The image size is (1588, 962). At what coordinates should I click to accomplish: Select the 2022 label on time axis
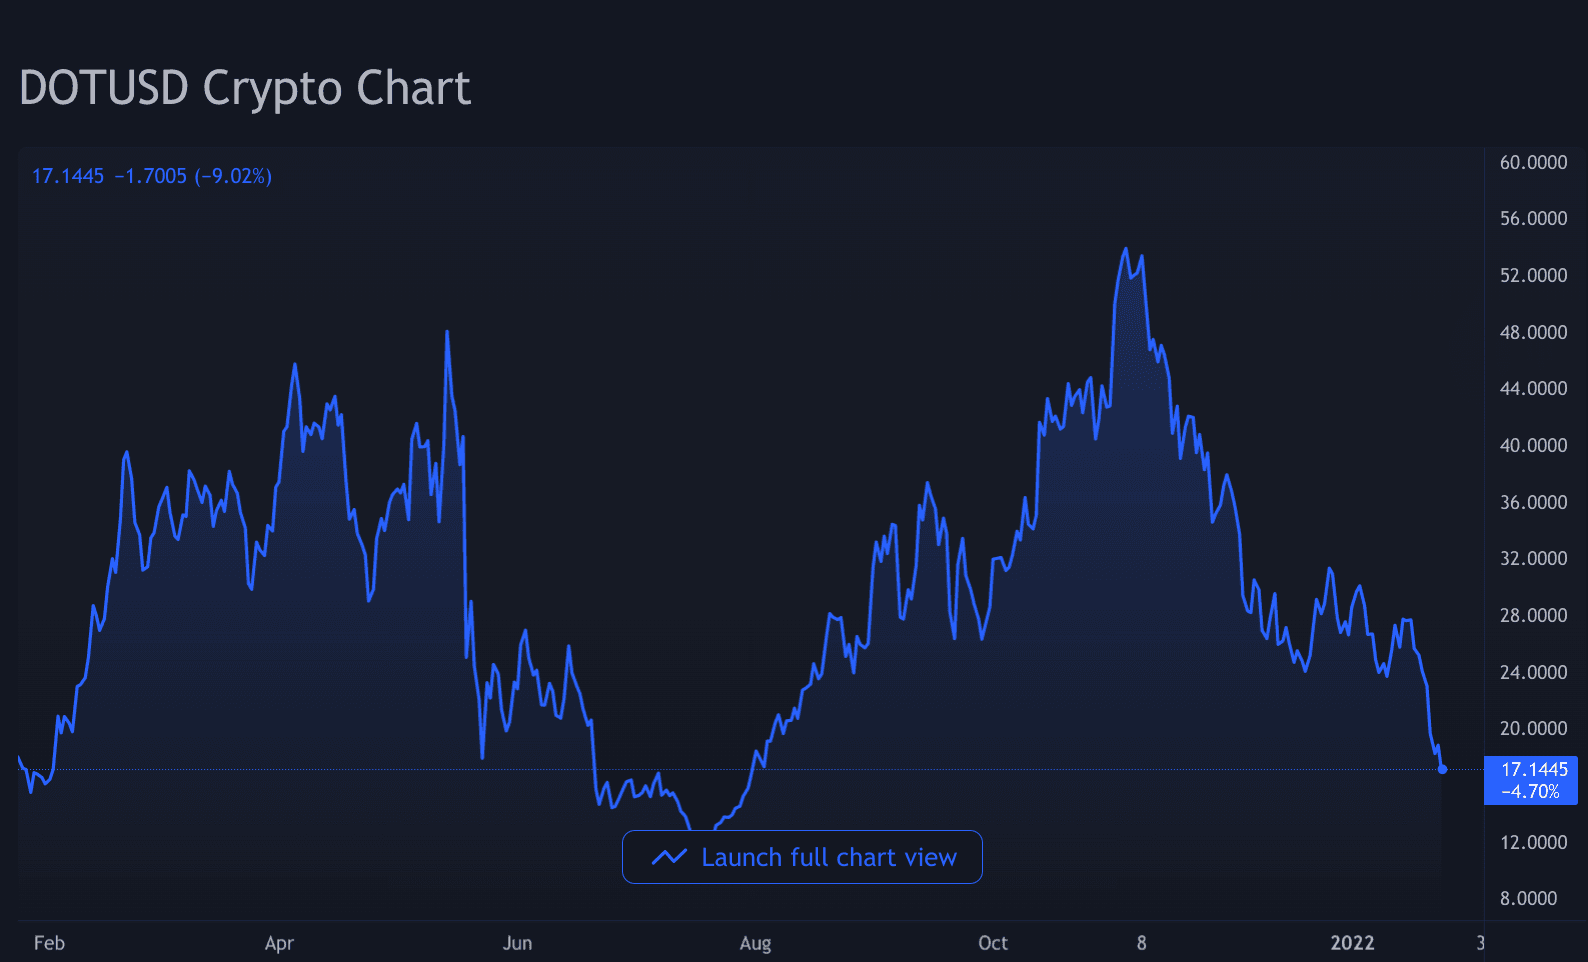tap(1352, 943)
